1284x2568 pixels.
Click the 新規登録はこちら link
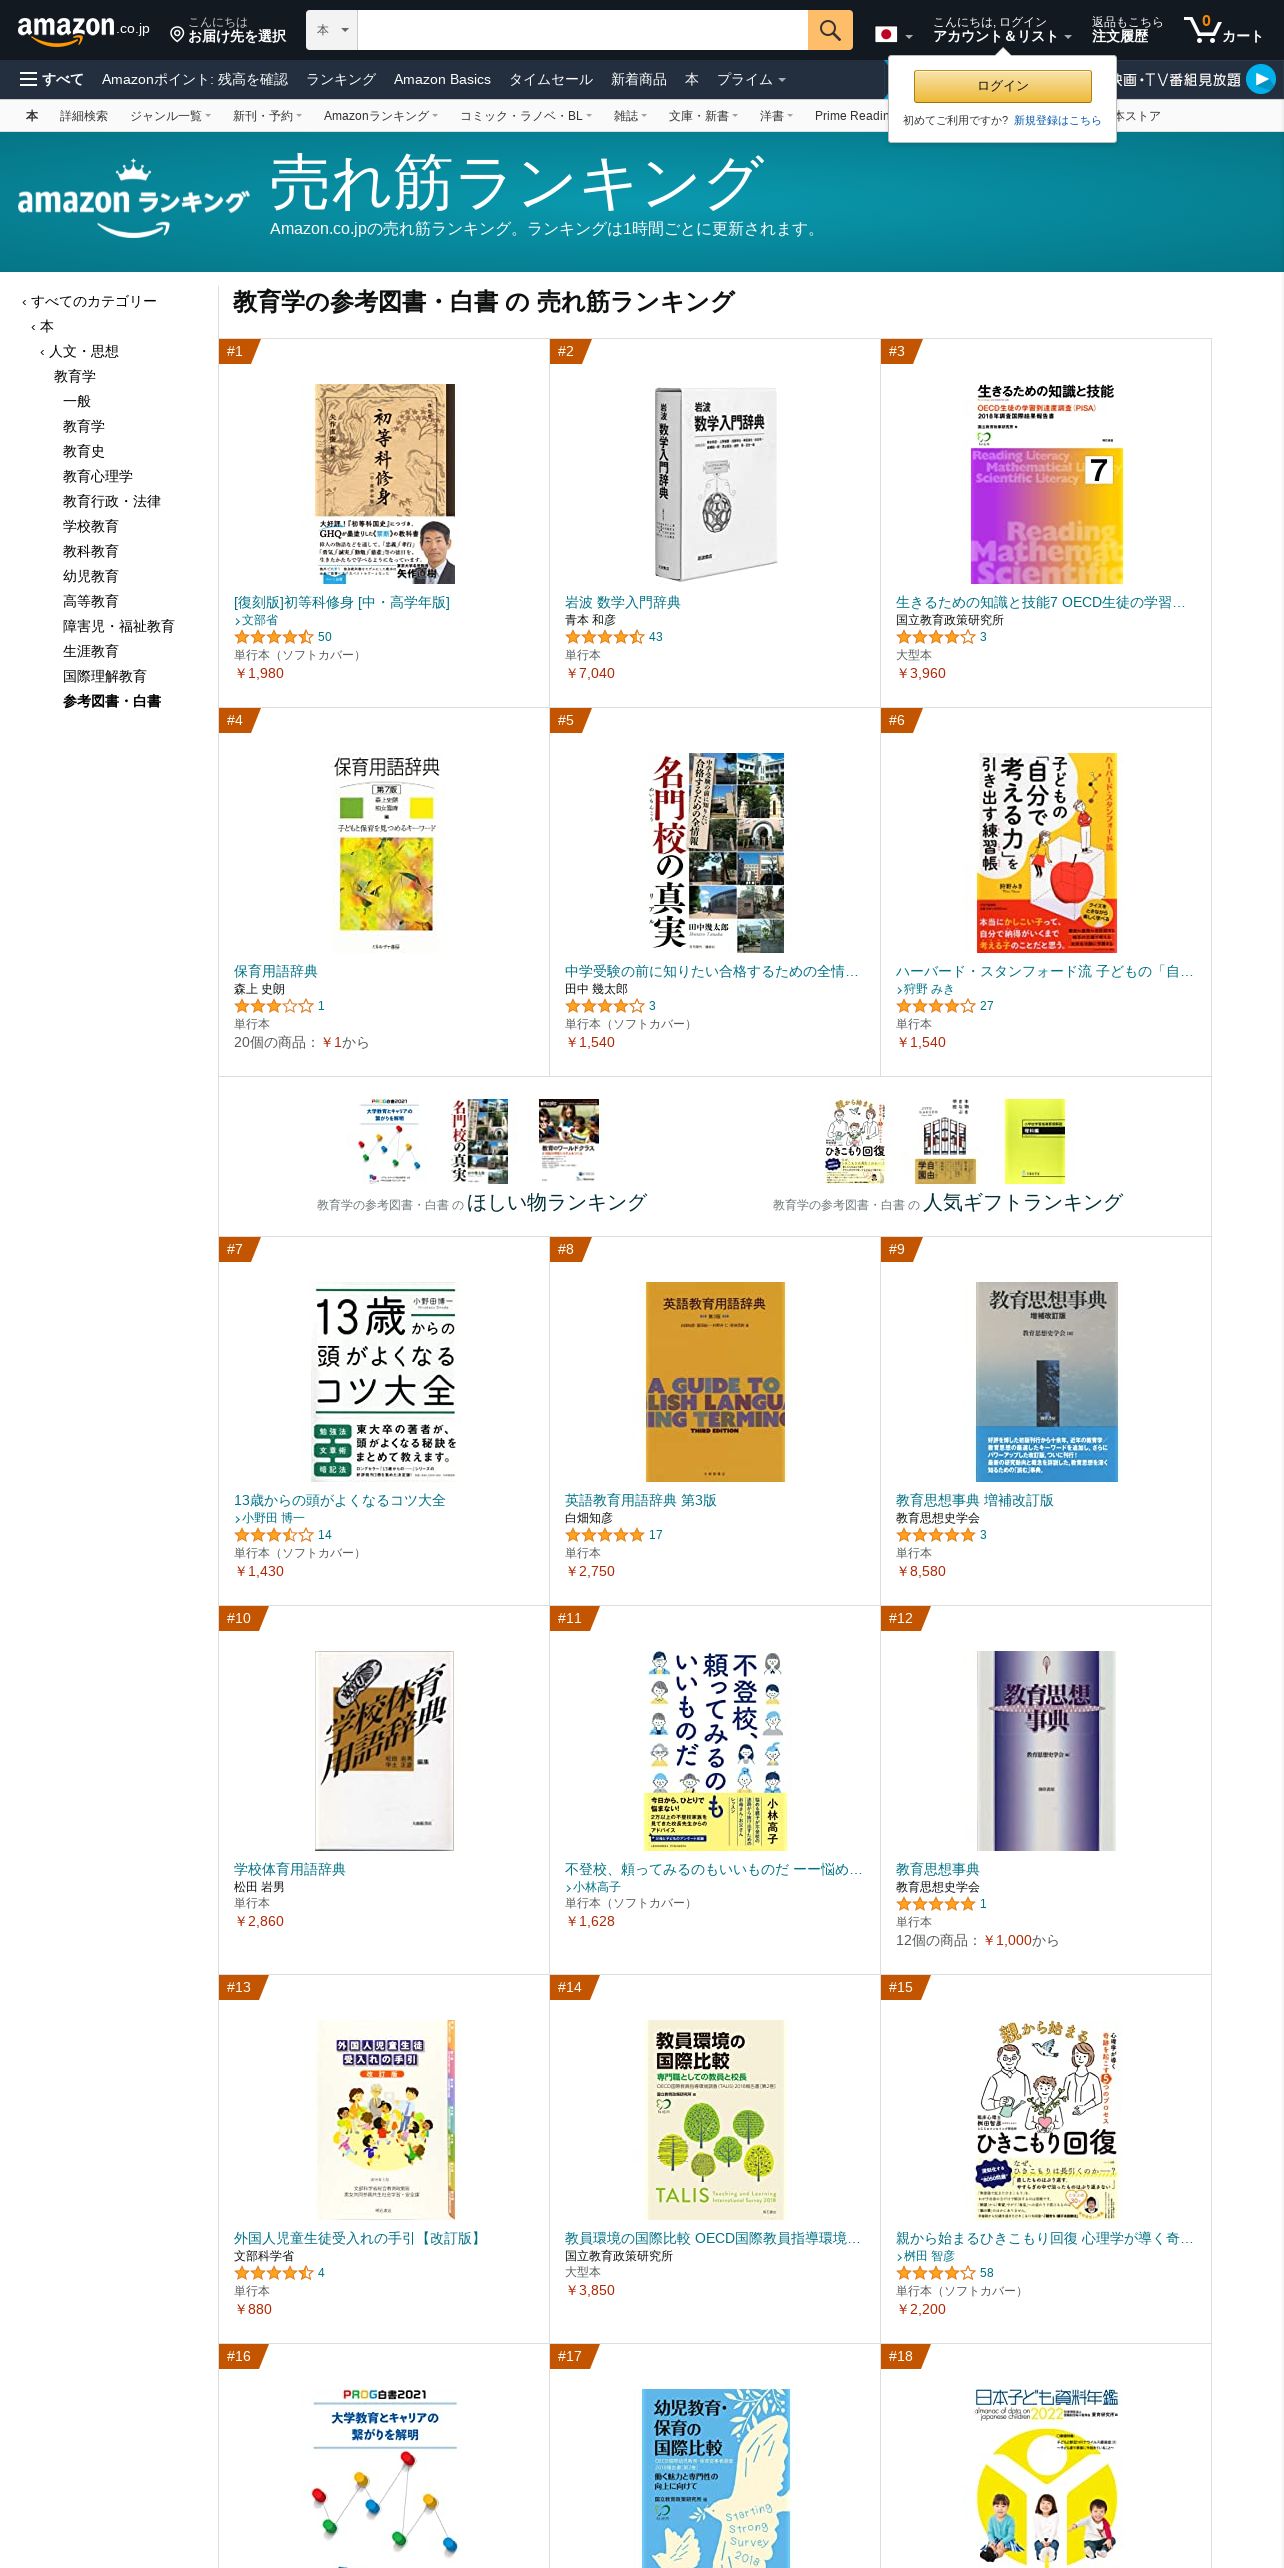click(x=1057, y=120)
